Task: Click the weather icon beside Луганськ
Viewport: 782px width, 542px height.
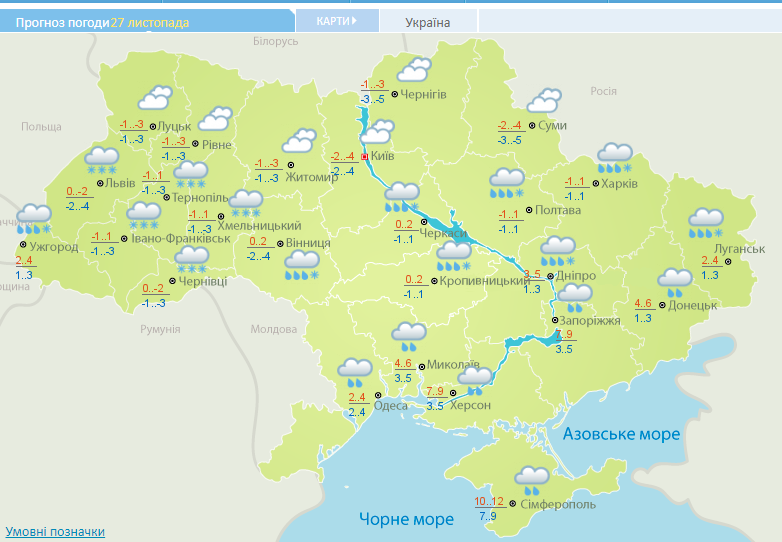Action: [706, 222]
